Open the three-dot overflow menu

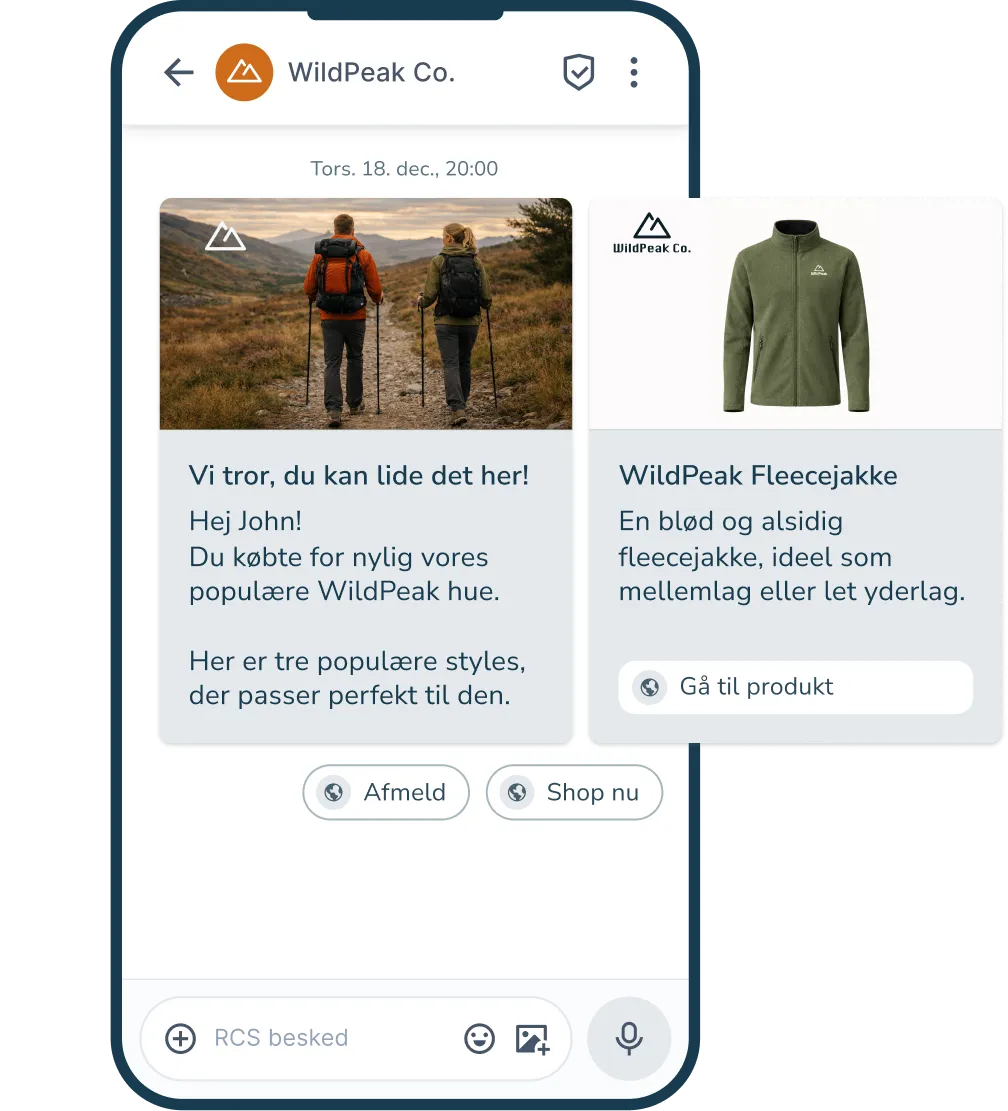pos(634,72)
